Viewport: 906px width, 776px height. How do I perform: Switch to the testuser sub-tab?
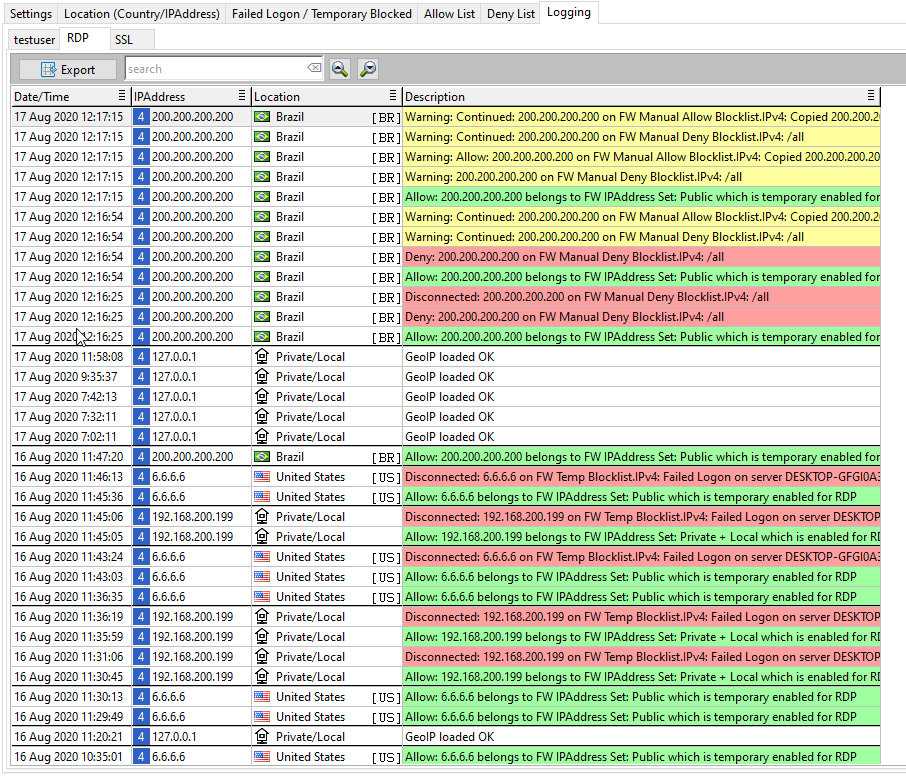click(x=33, y=40)
